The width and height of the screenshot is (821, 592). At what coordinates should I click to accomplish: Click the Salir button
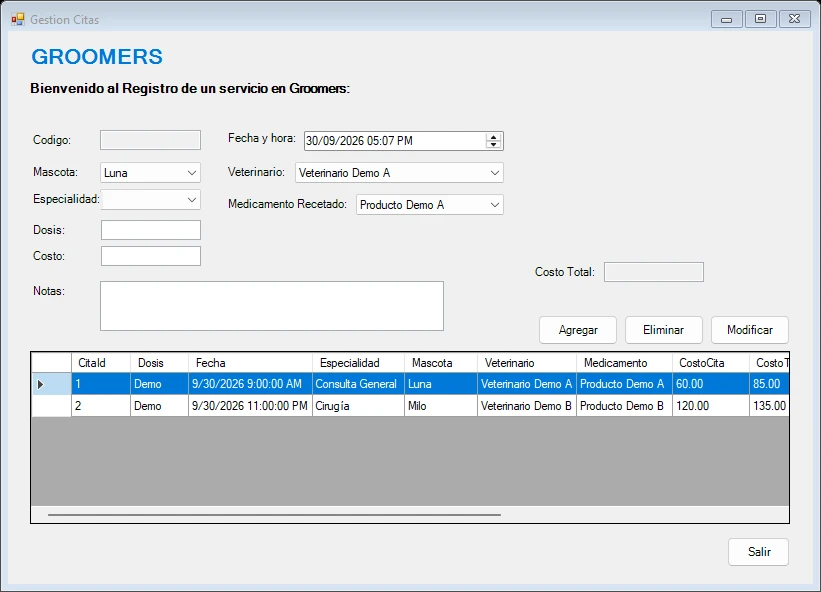coord(758,552)
